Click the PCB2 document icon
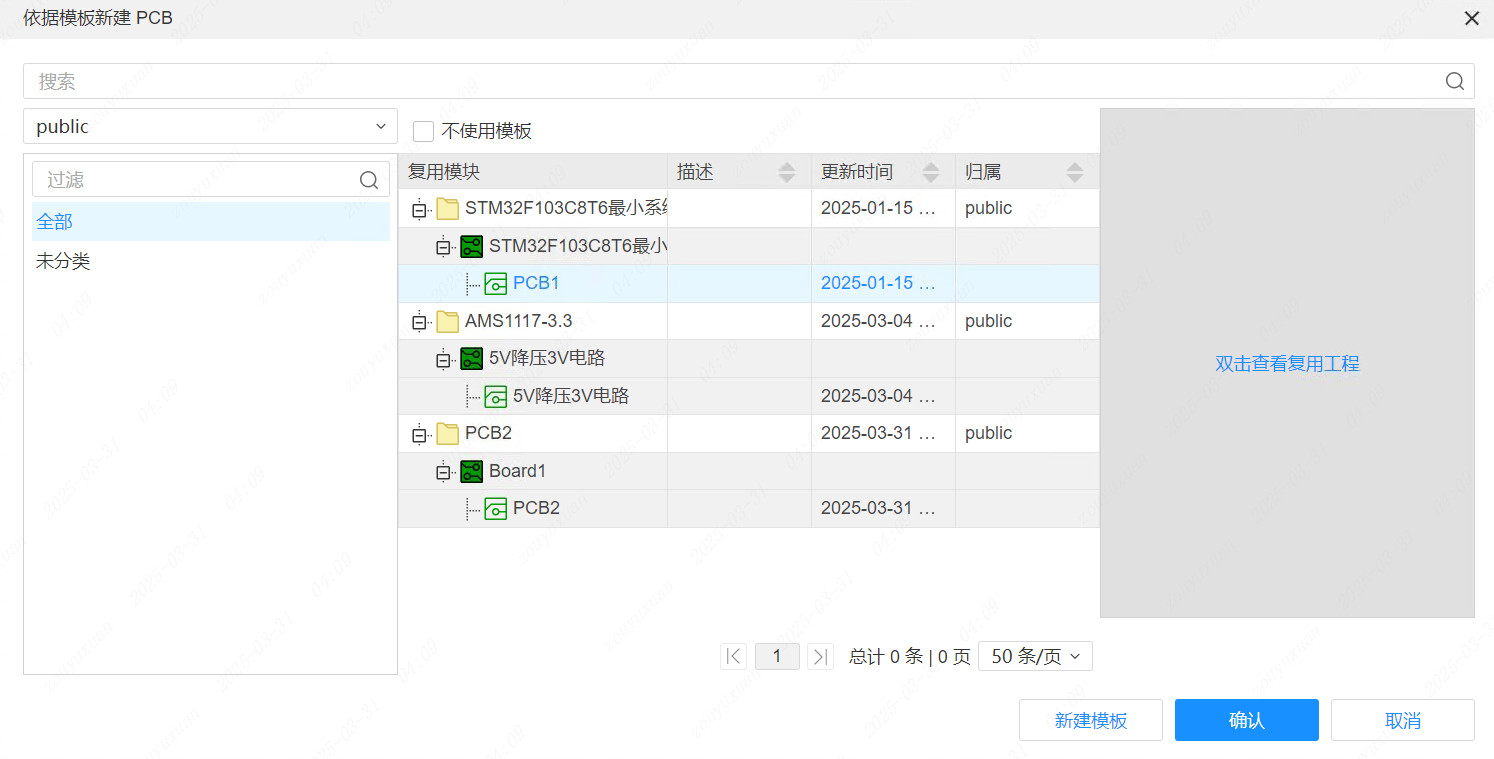 pos(496,508)
